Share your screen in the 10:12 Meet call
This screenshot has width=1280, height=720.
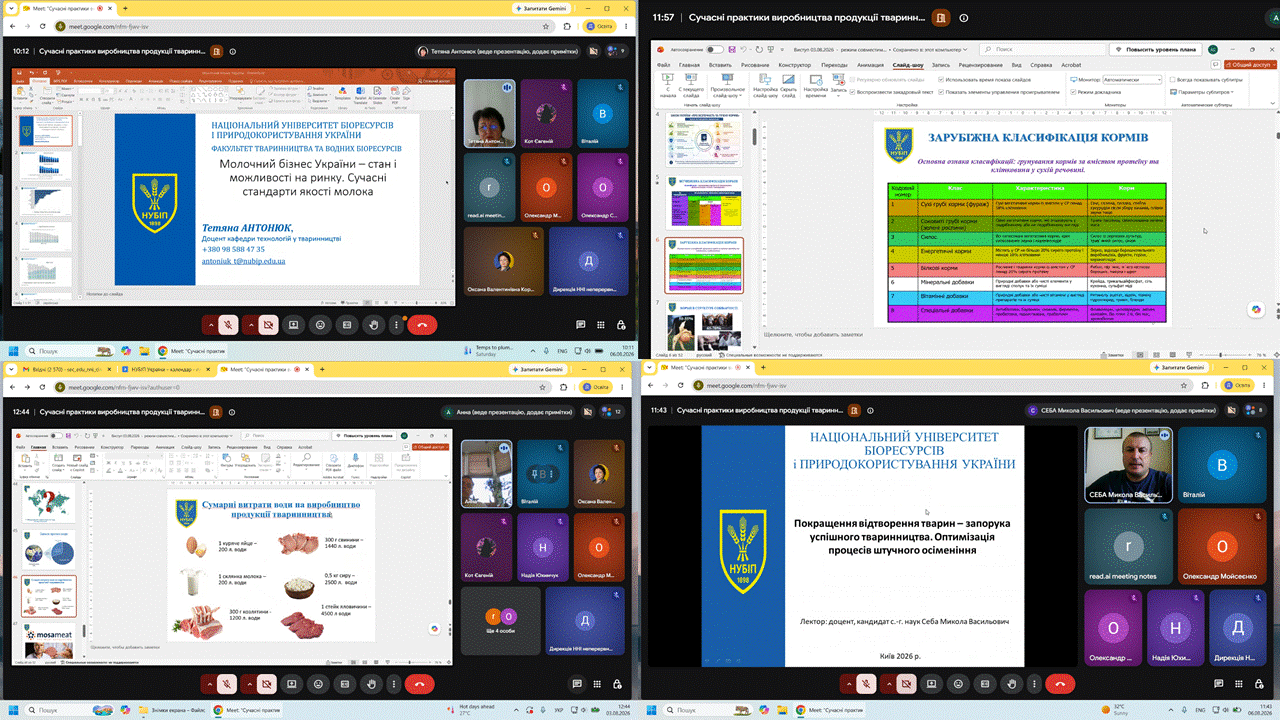pyautogui.click(x=294, y=324)
